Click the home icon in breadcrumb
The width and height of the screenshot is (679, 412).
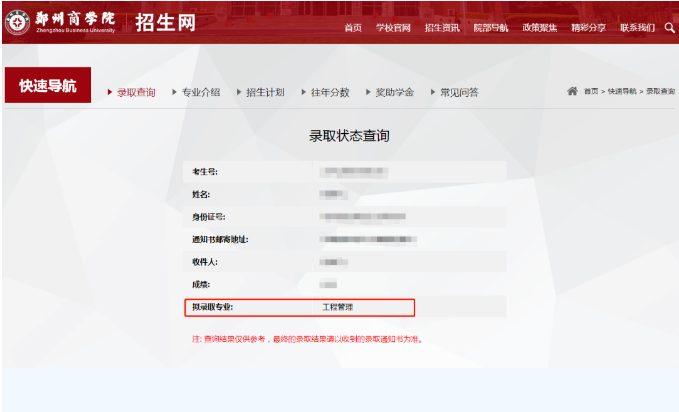click(x=572, y=92)
